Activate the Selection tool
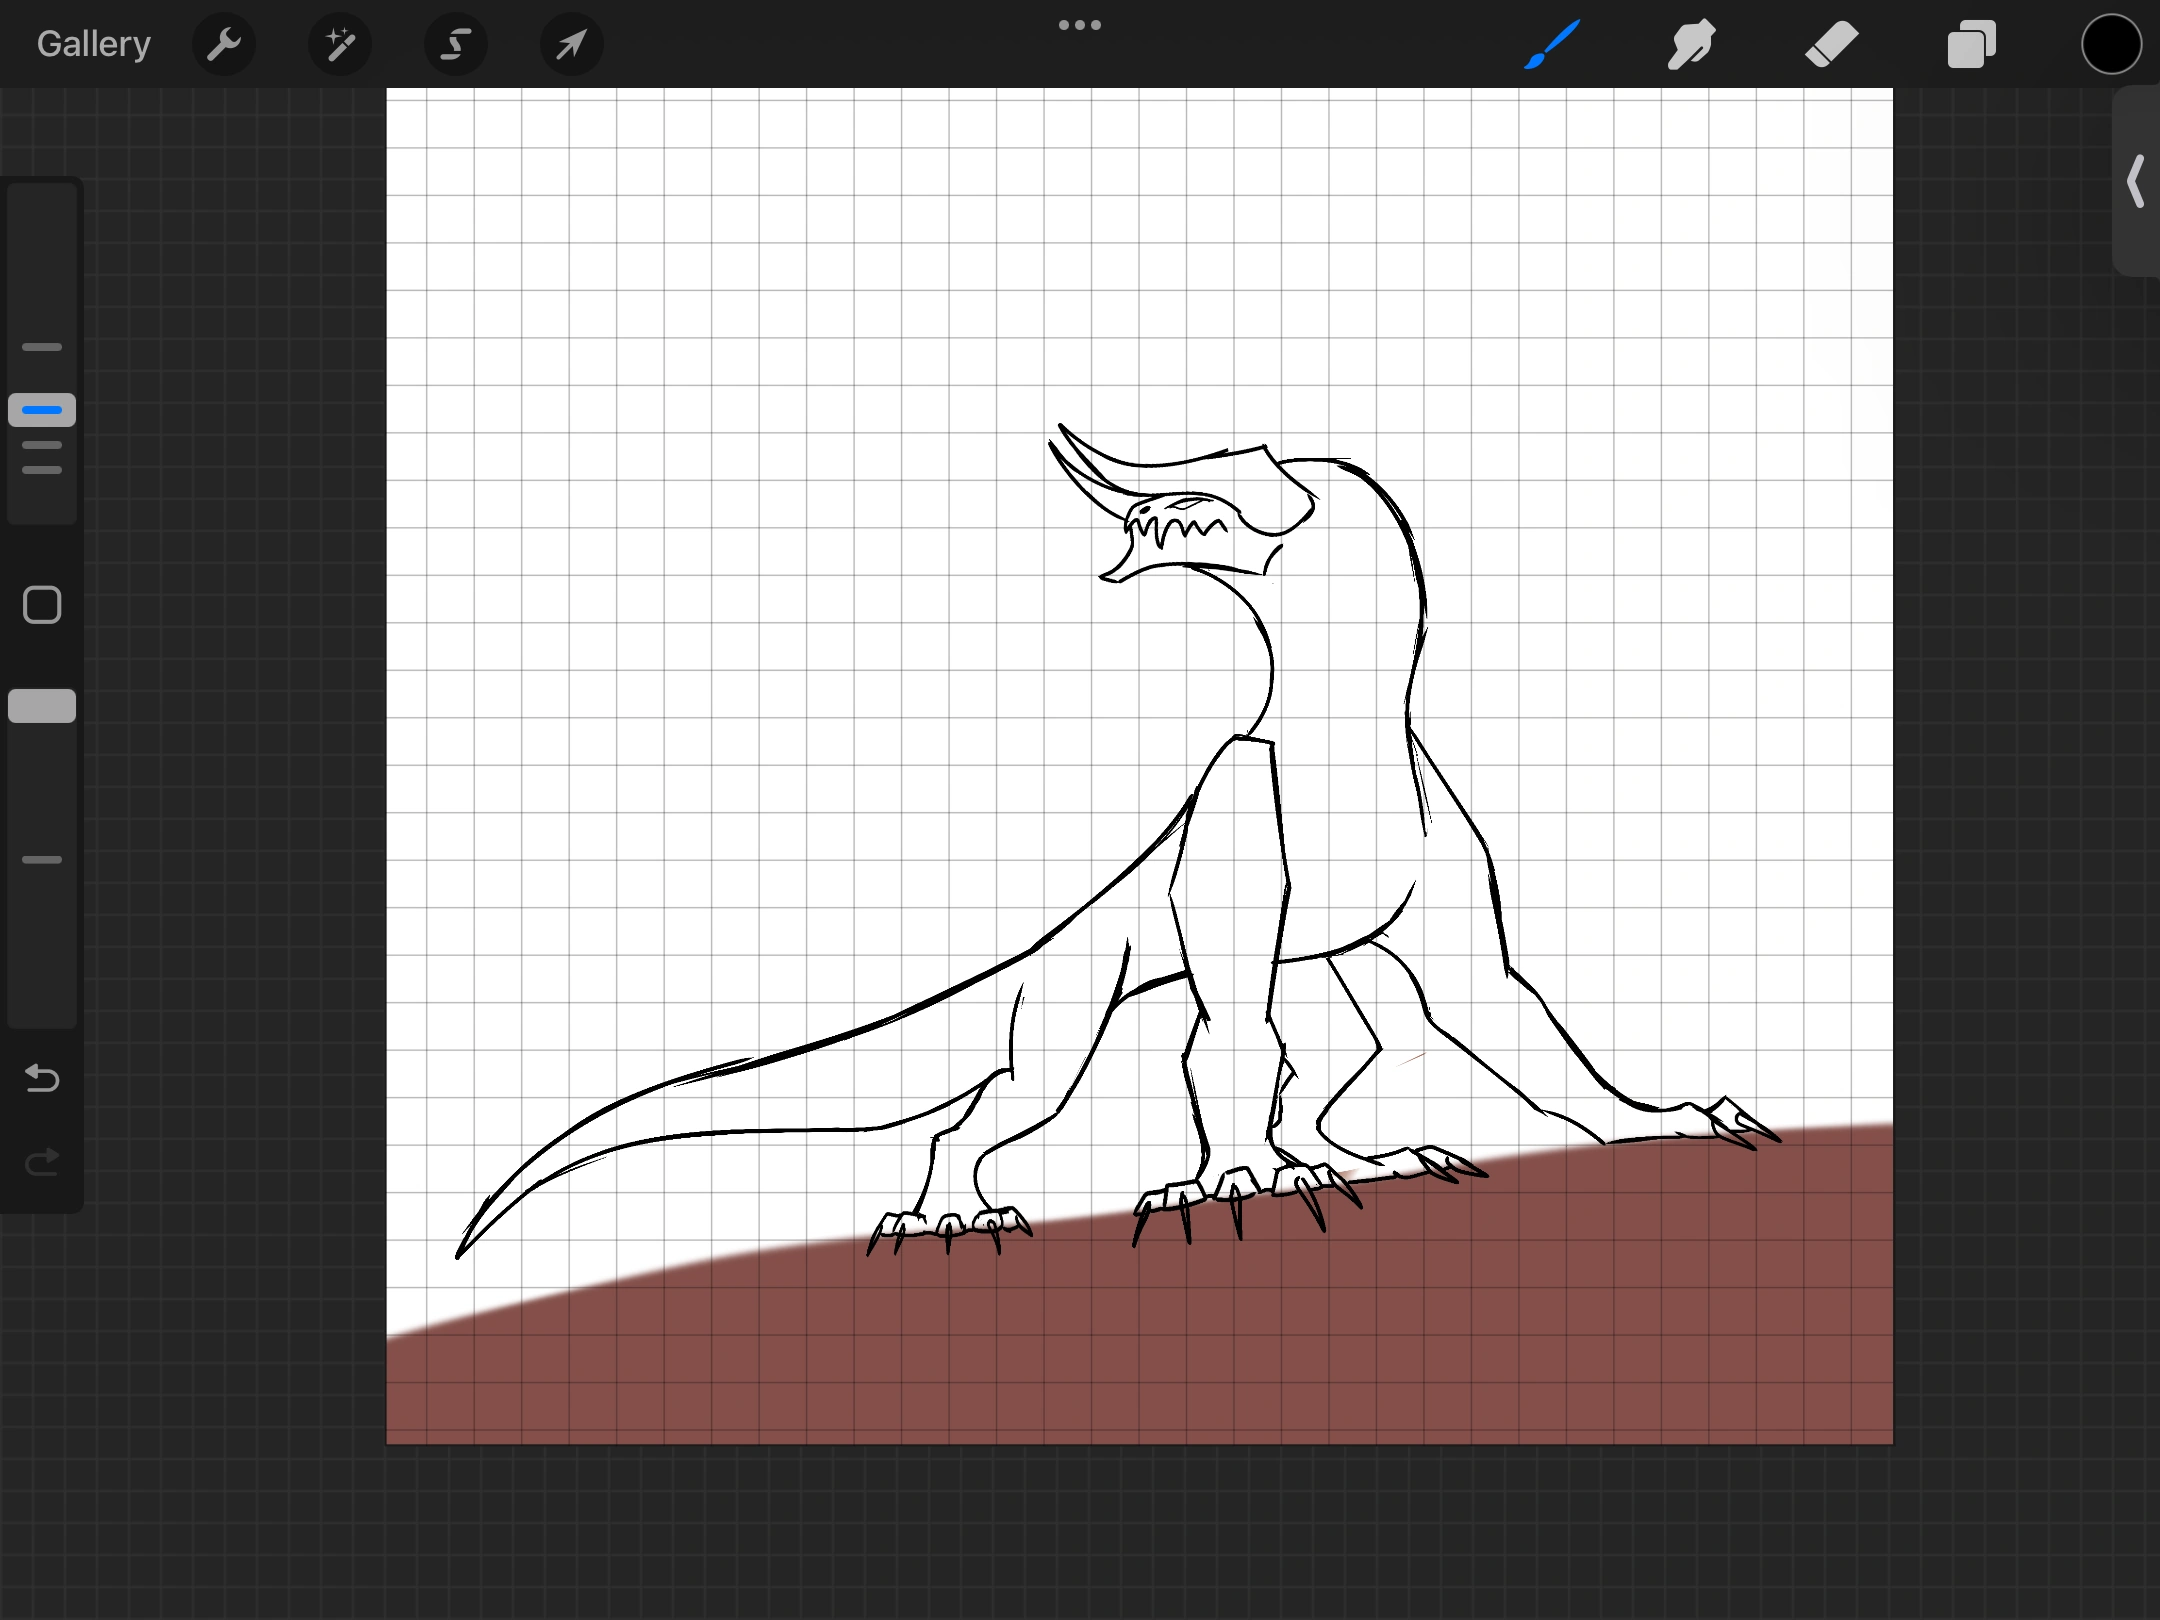The image size is (2160, 1620). coord(456,44)
